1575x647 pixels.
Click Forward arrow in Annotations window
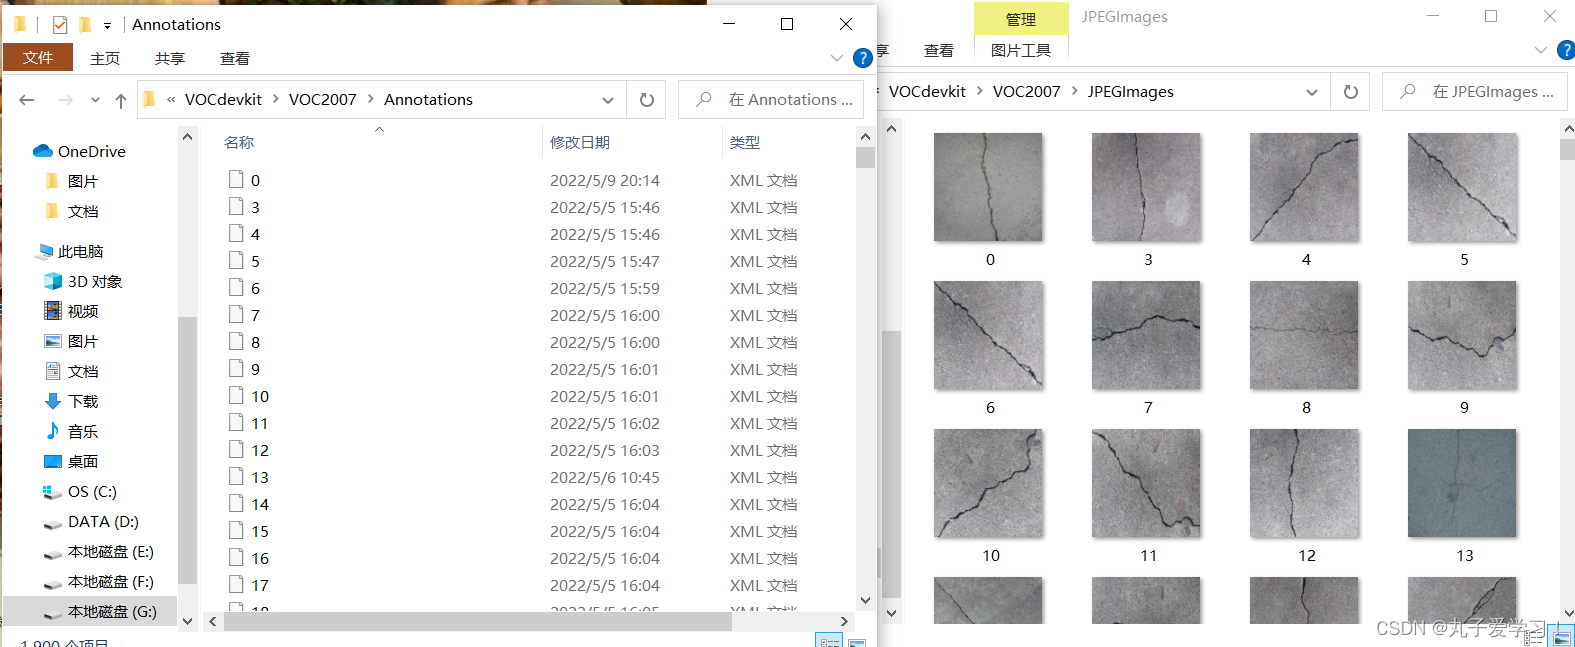coord(65,100)
